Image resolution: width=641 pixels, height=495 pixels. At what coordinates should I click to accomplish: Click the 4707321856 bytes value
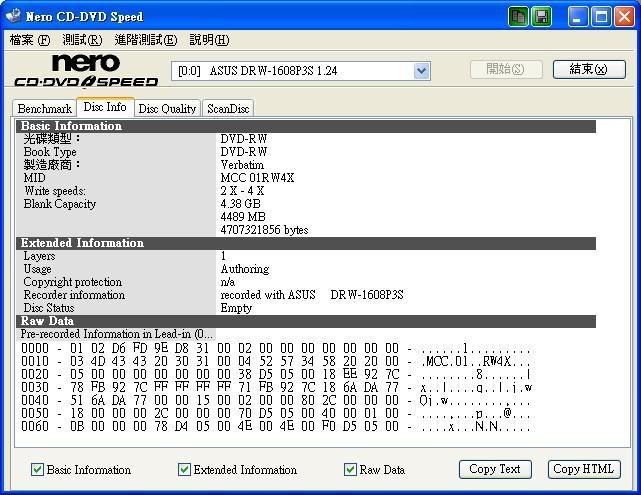[x=264, y=230]
